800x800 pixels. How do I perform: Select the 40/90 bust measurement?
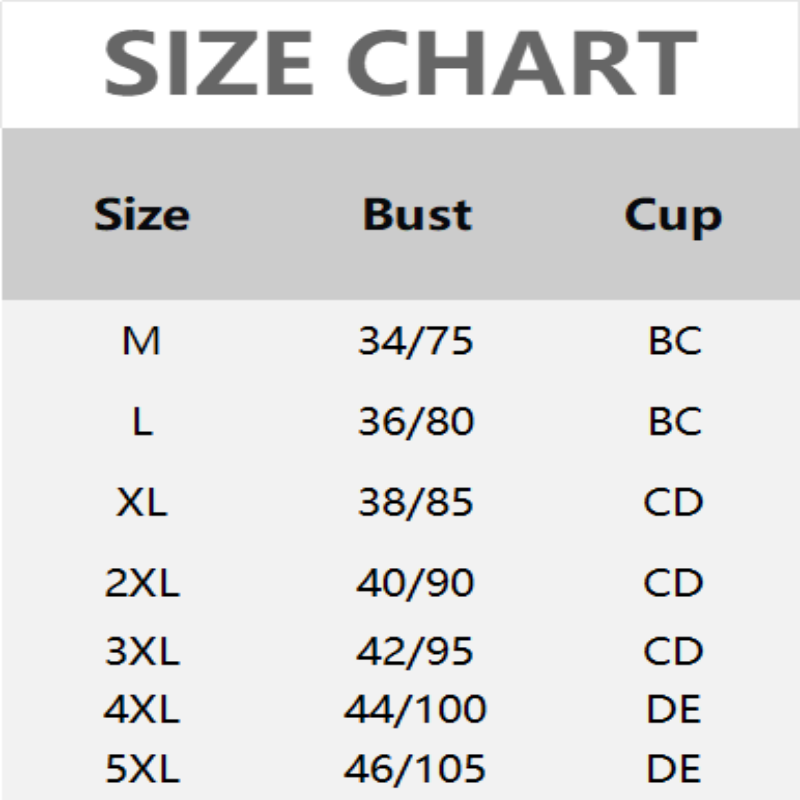415,582
